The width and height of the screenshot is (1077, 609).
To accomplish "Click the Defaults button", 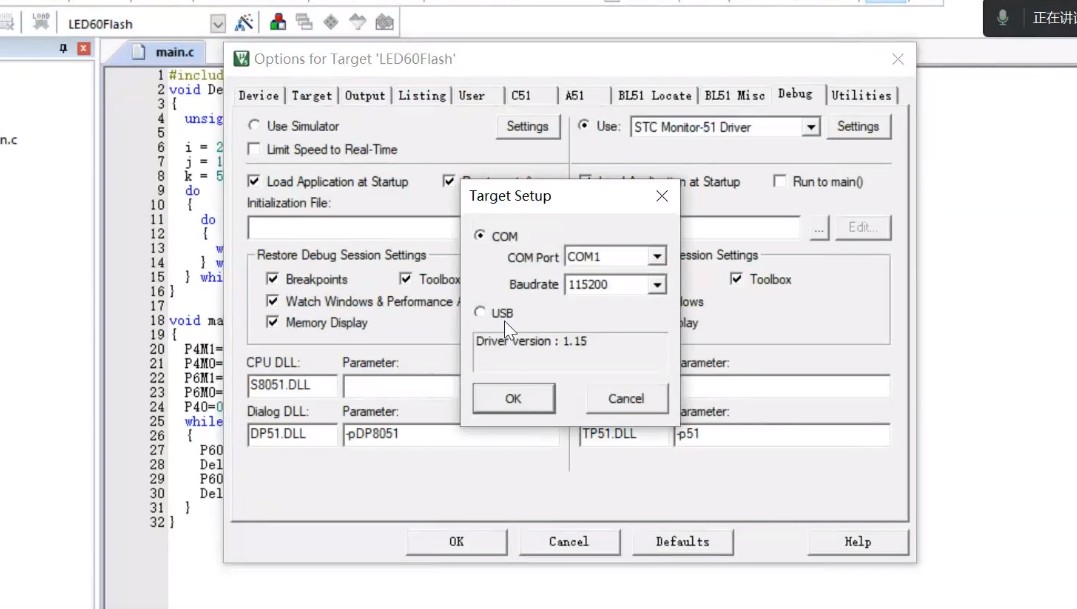I will click(x=682, y=542).
